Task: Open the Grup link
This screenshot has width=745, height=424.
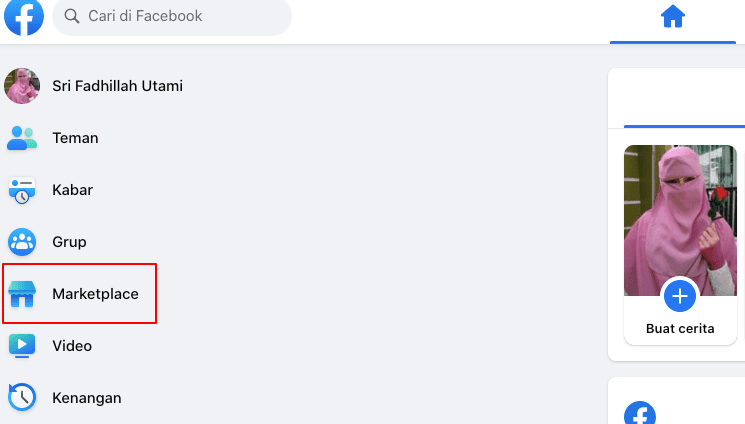Action: click(x=69, y=242)
